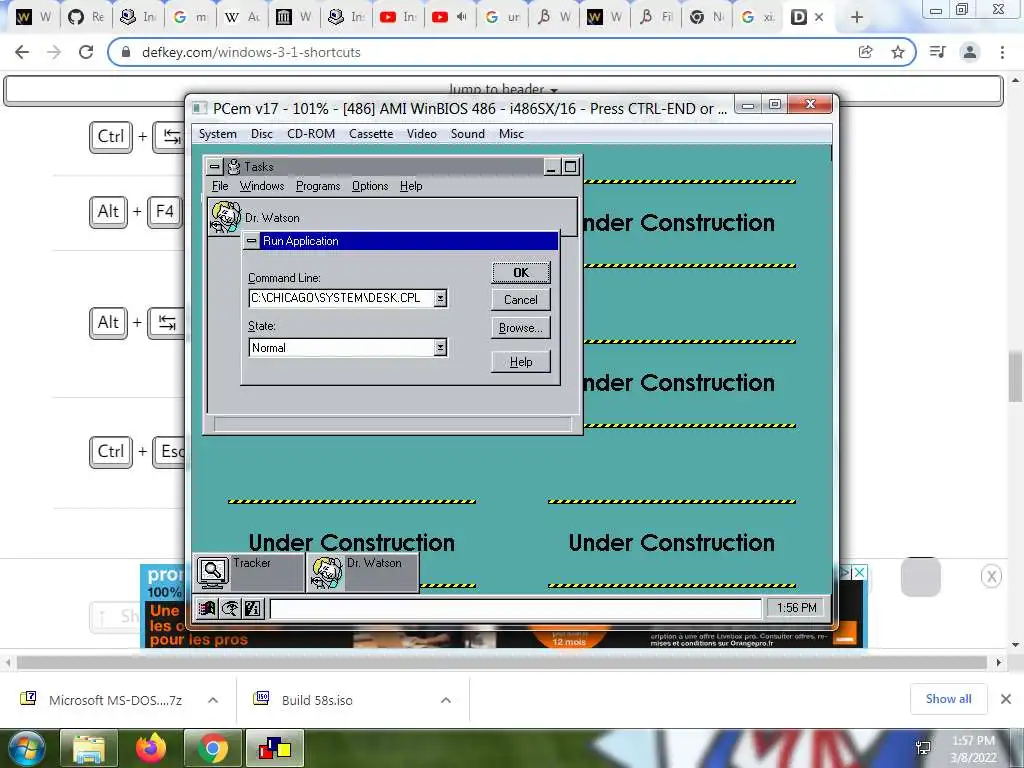Open PCem Video menu
The image size is (1024, 768).
click(x=422, y=134)
